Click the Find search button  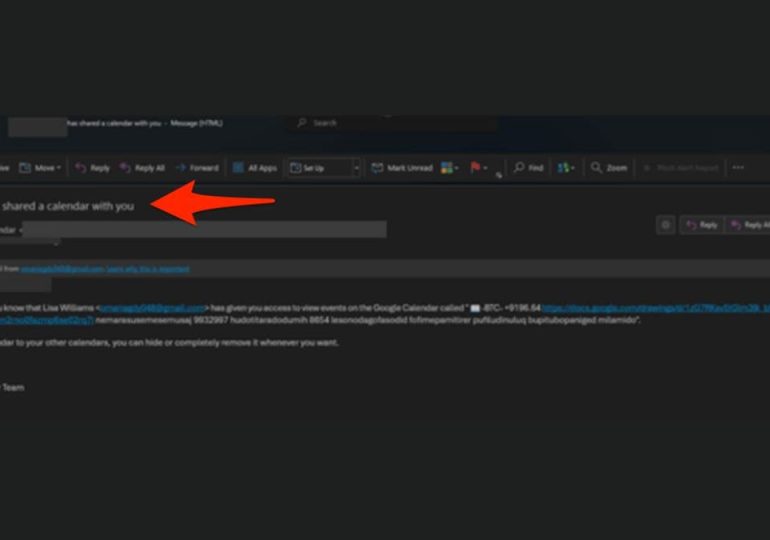(x=528, y=168)
